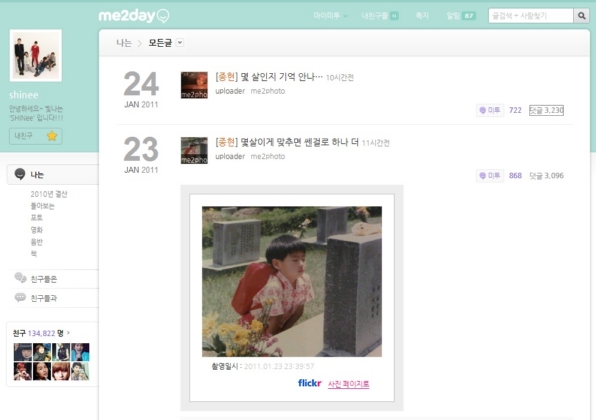The image size is (596, 420).
Task: Open the 24 JAN post thumbnail
Action: pos(194,85)
